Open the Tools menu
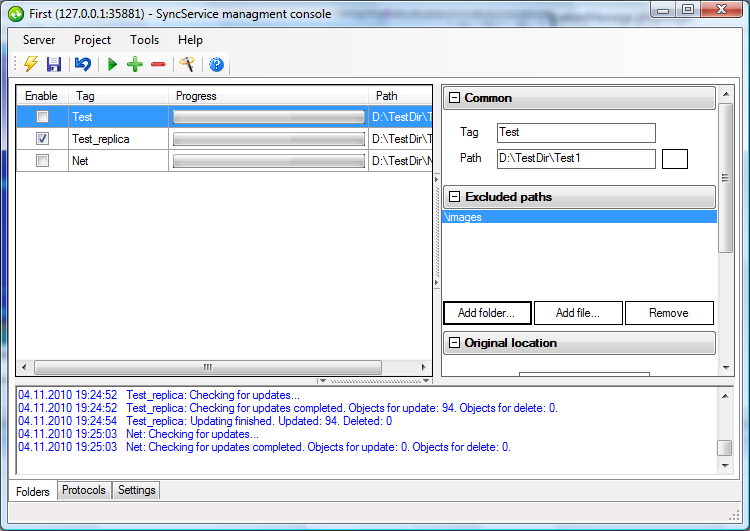The image size is (750, 531). [x=144, y=40]
